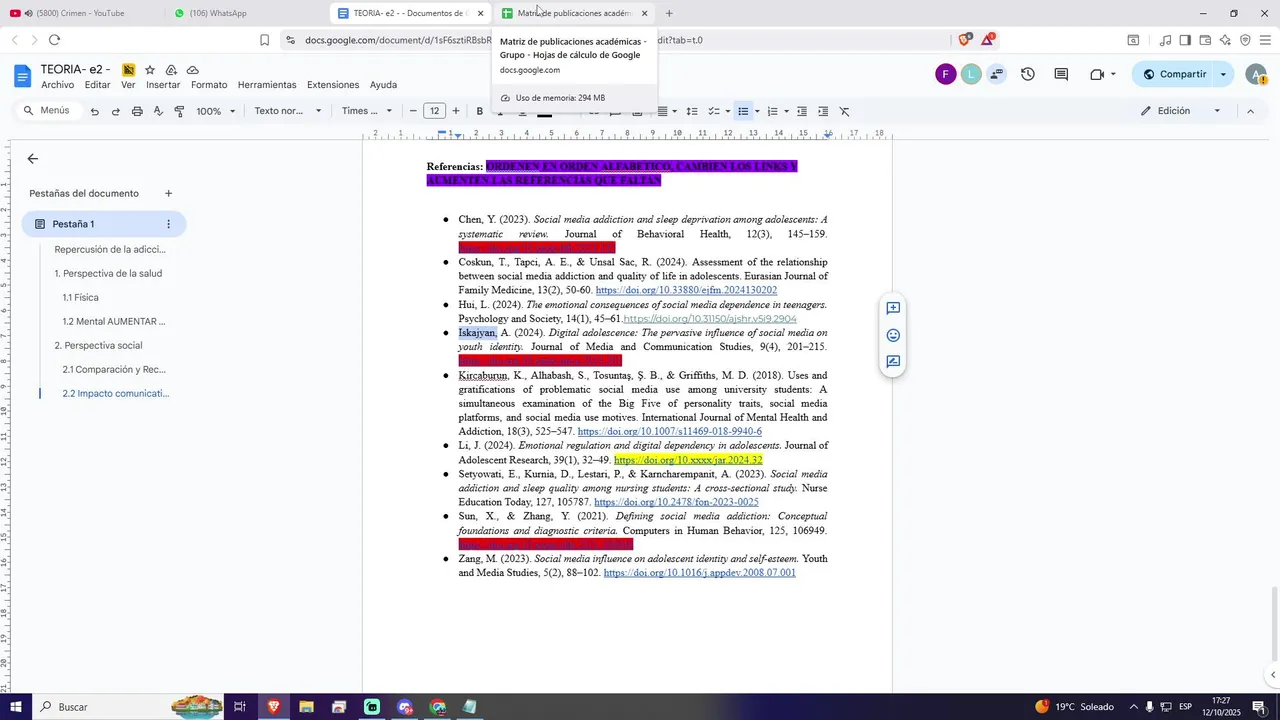Open link doi.org/10.2478/fon-2023-0025
The height and width of the screenshot is (720, 1280).
[676, 502]
